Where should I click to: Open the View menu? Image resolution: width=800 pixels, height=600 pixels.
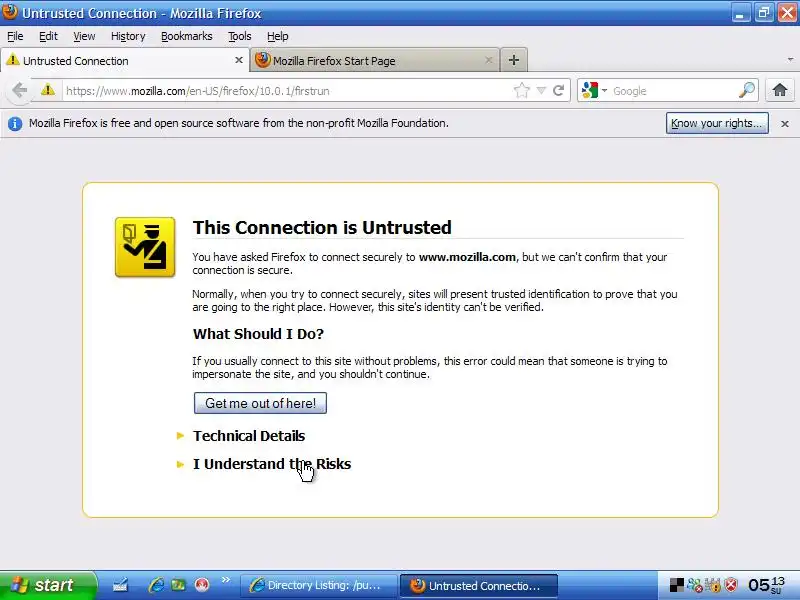click(84, 36)
